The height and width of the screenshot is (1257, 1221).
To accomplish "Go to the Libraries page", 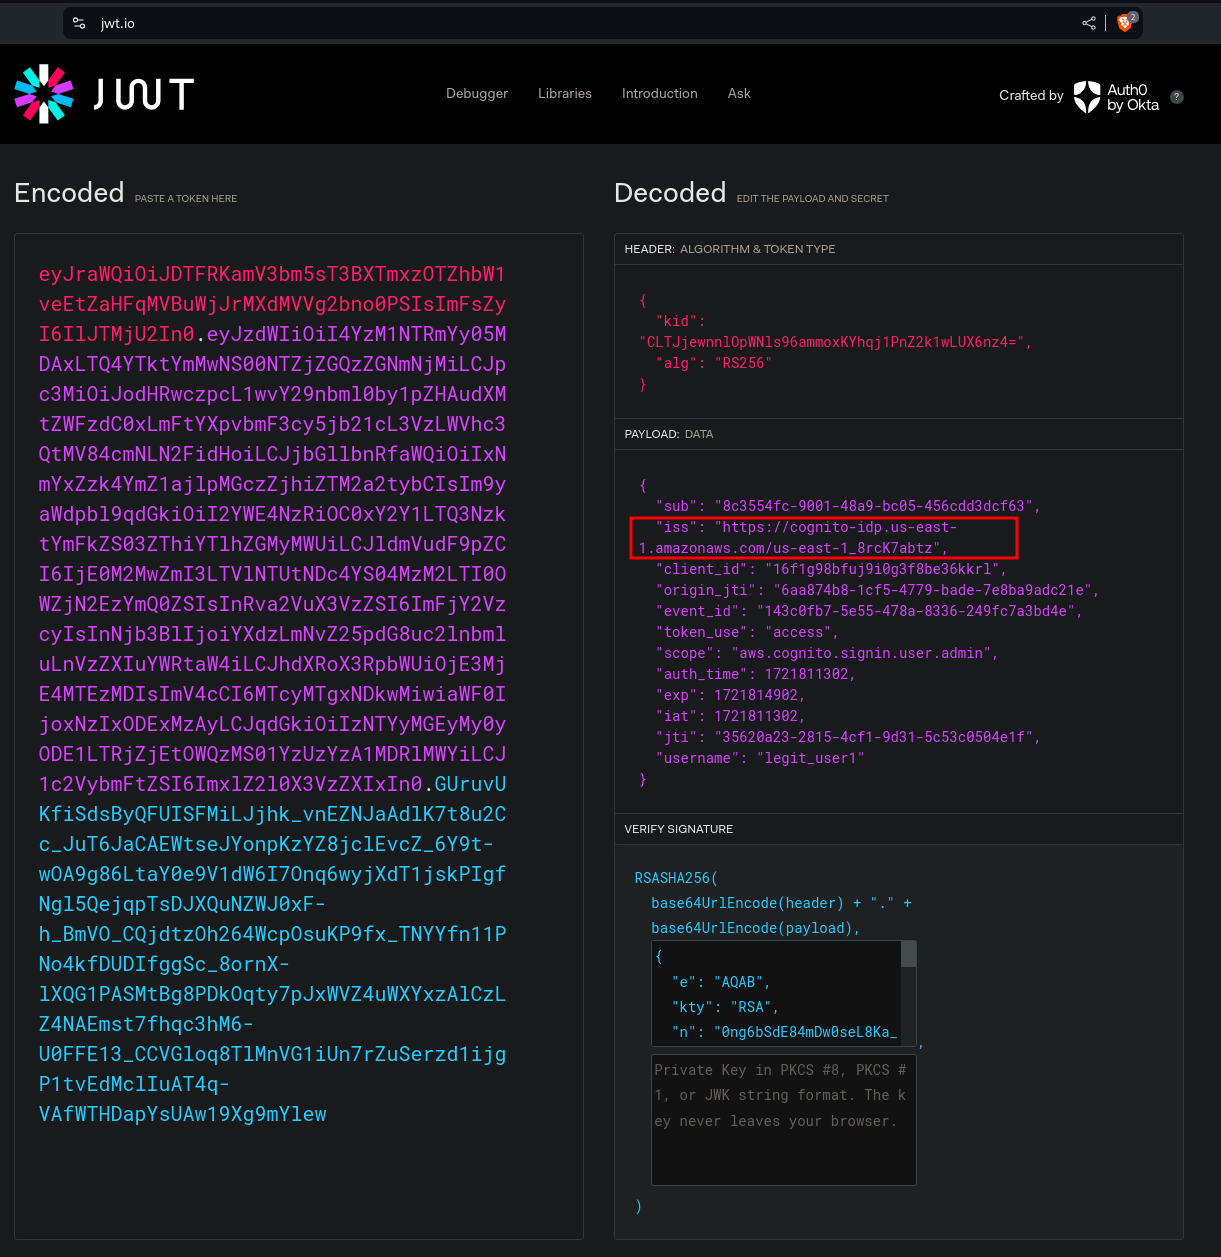I will [x=565, y=94].
